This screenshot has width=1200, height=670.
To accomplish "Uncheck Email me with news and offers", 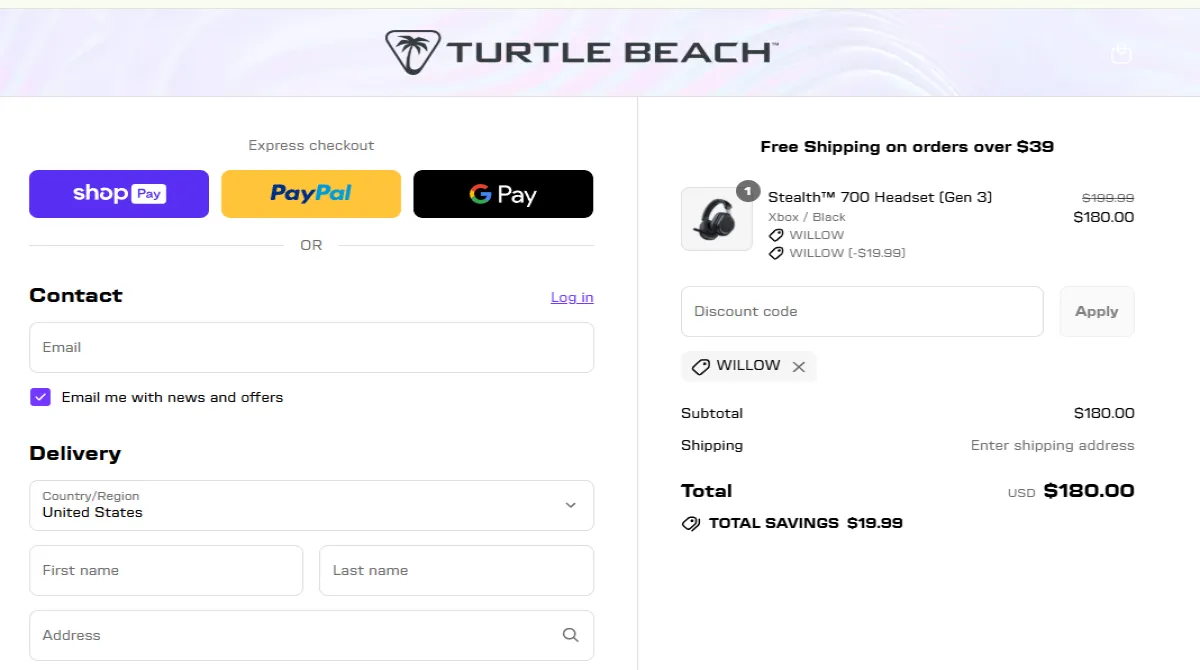I will tap(40, 397).
